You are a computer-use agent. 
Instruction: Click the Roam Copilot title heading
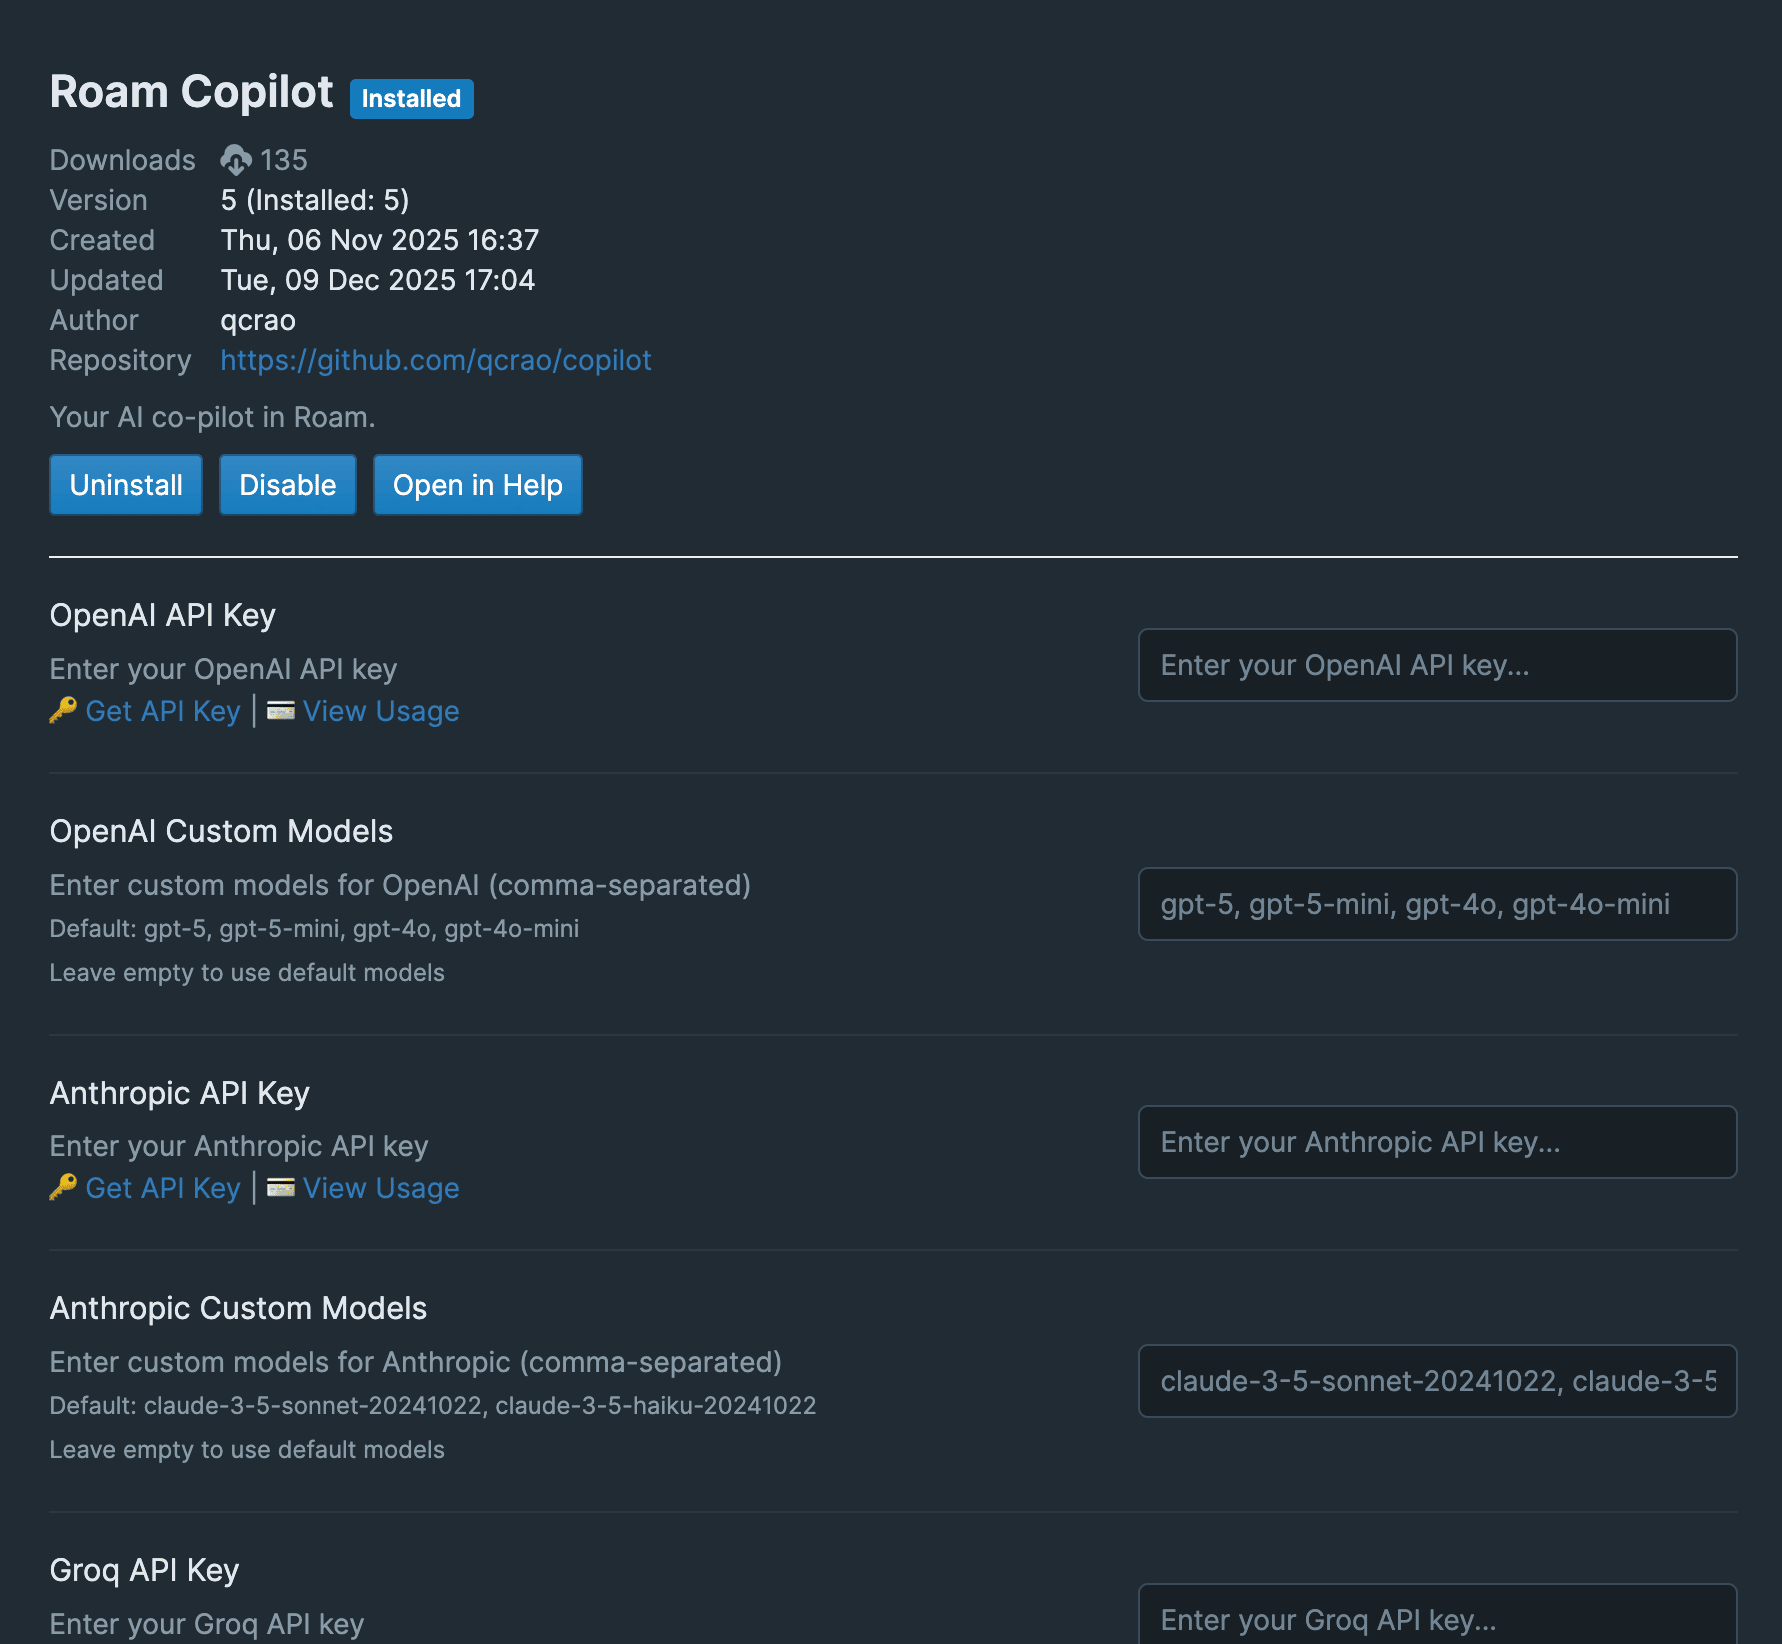coord(191,92)
